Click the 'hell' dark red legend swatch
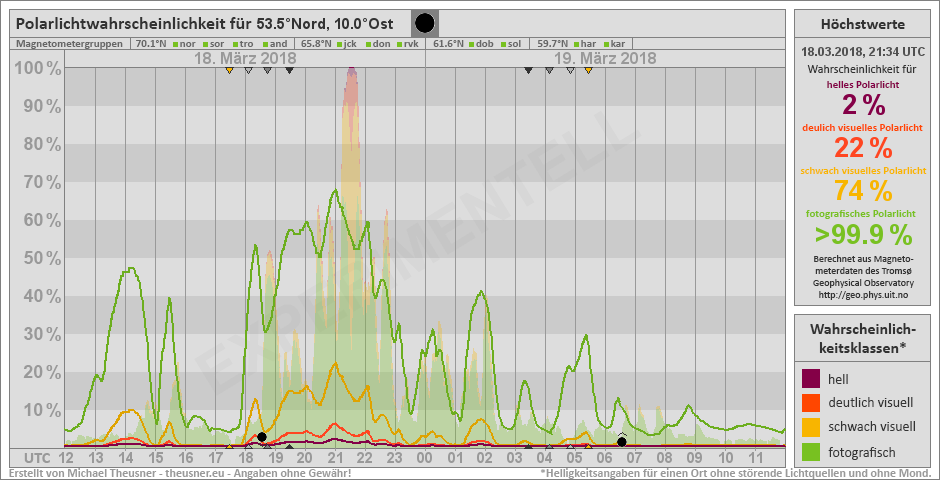 pyautogui.click(x=812, y=379)
